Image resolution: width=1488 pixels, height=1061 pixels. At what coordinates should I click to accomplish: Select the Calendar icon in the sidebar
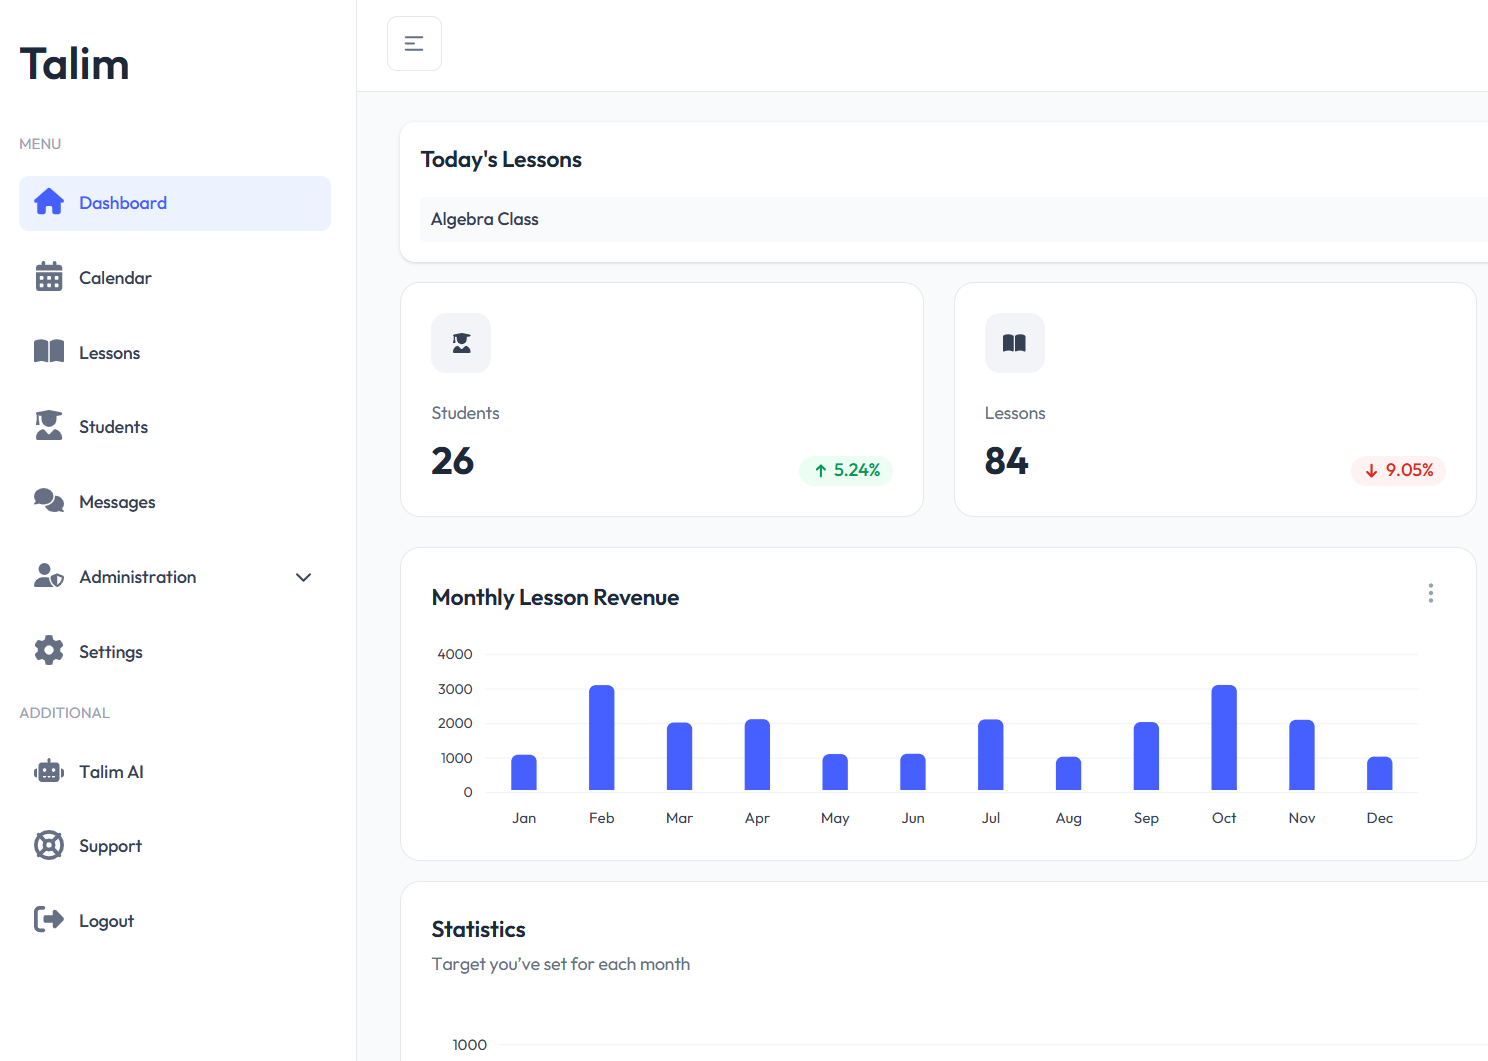[48, 277]
